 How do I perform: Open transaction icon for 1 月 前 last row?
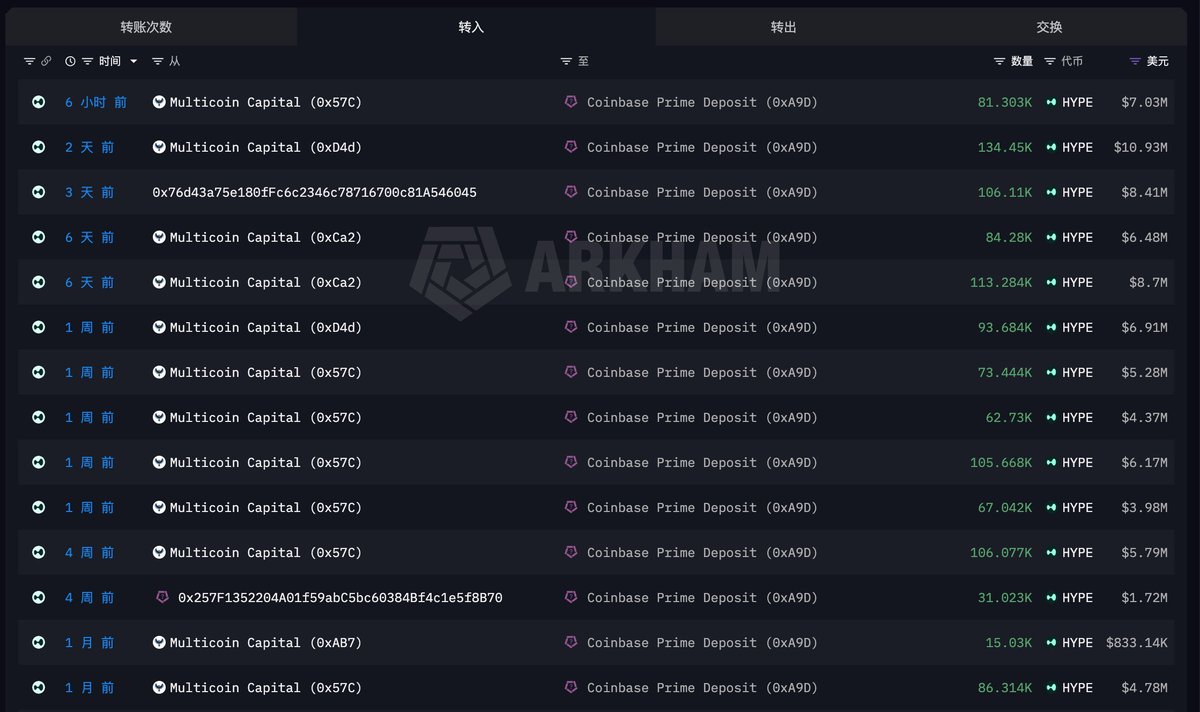pyautogui.click(x=39, y=687)
